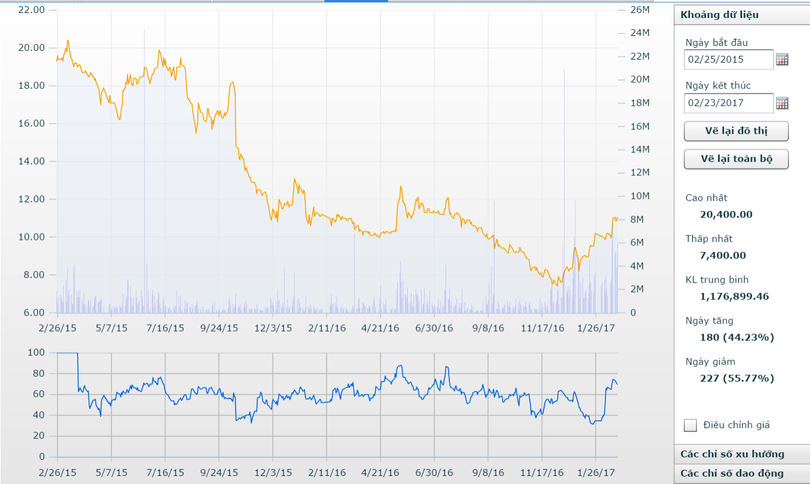Image resolution: width=810 pixels, height=484 pixels.
Task: Click the Ngày giảm figure 227 (55.77%)
Action: 726,378
